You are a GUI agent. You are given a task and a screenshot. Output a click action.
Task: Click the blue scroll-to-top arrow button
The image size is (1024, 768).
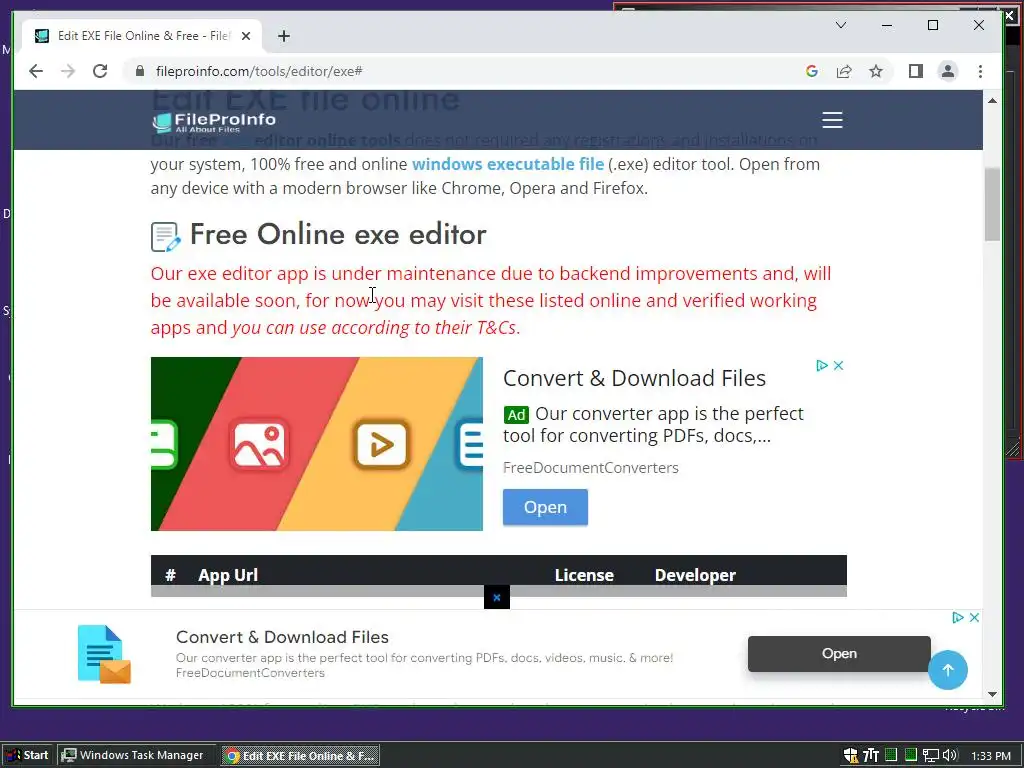click(948, 670)
